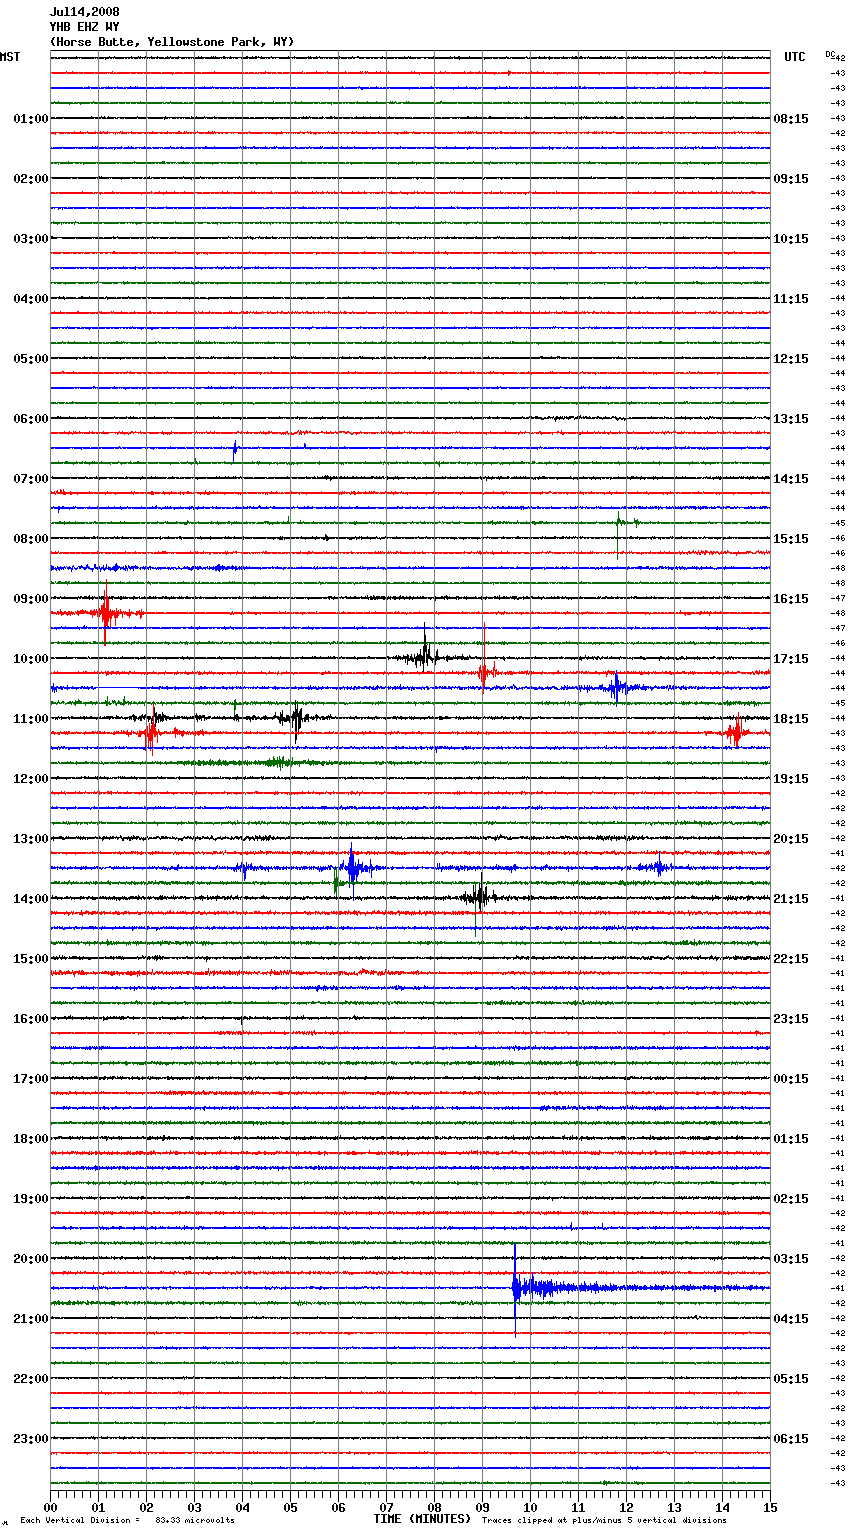This screenshot has width=850, height=1534.
Task: Click minute tick label 15 on the bottom axis
Action: click(x=770, y=1507)
